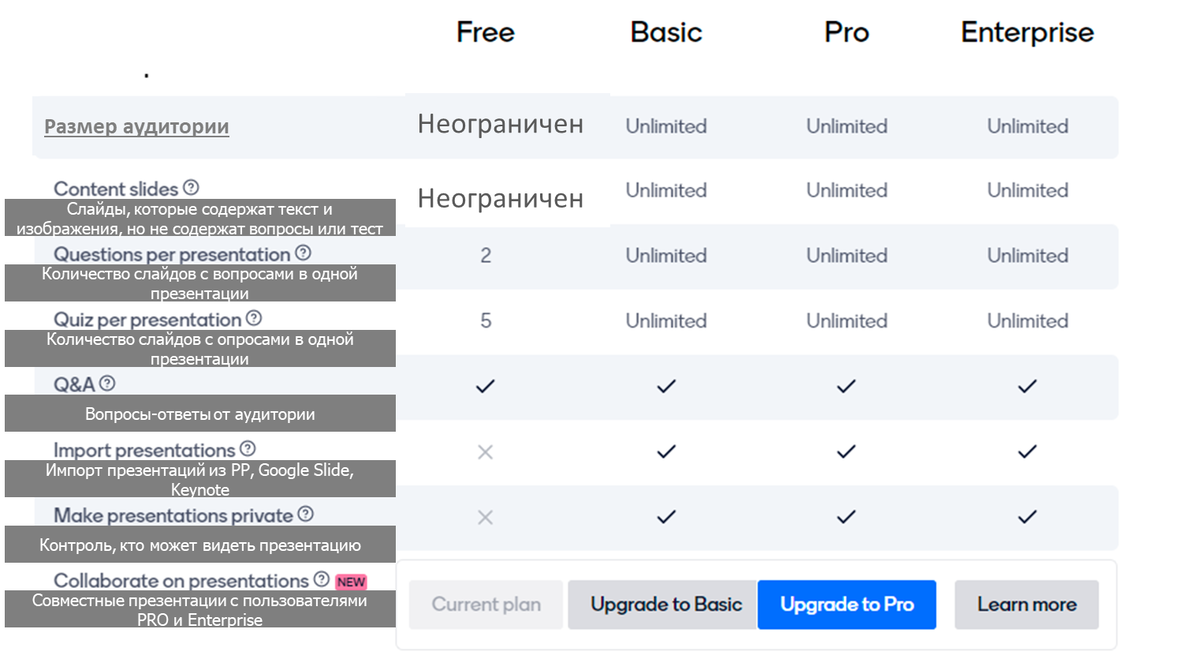The height and width of the screenshot is (659, 1200).
Task: Click the Free plan Quiz limit value 5
Action: [486, 320]
